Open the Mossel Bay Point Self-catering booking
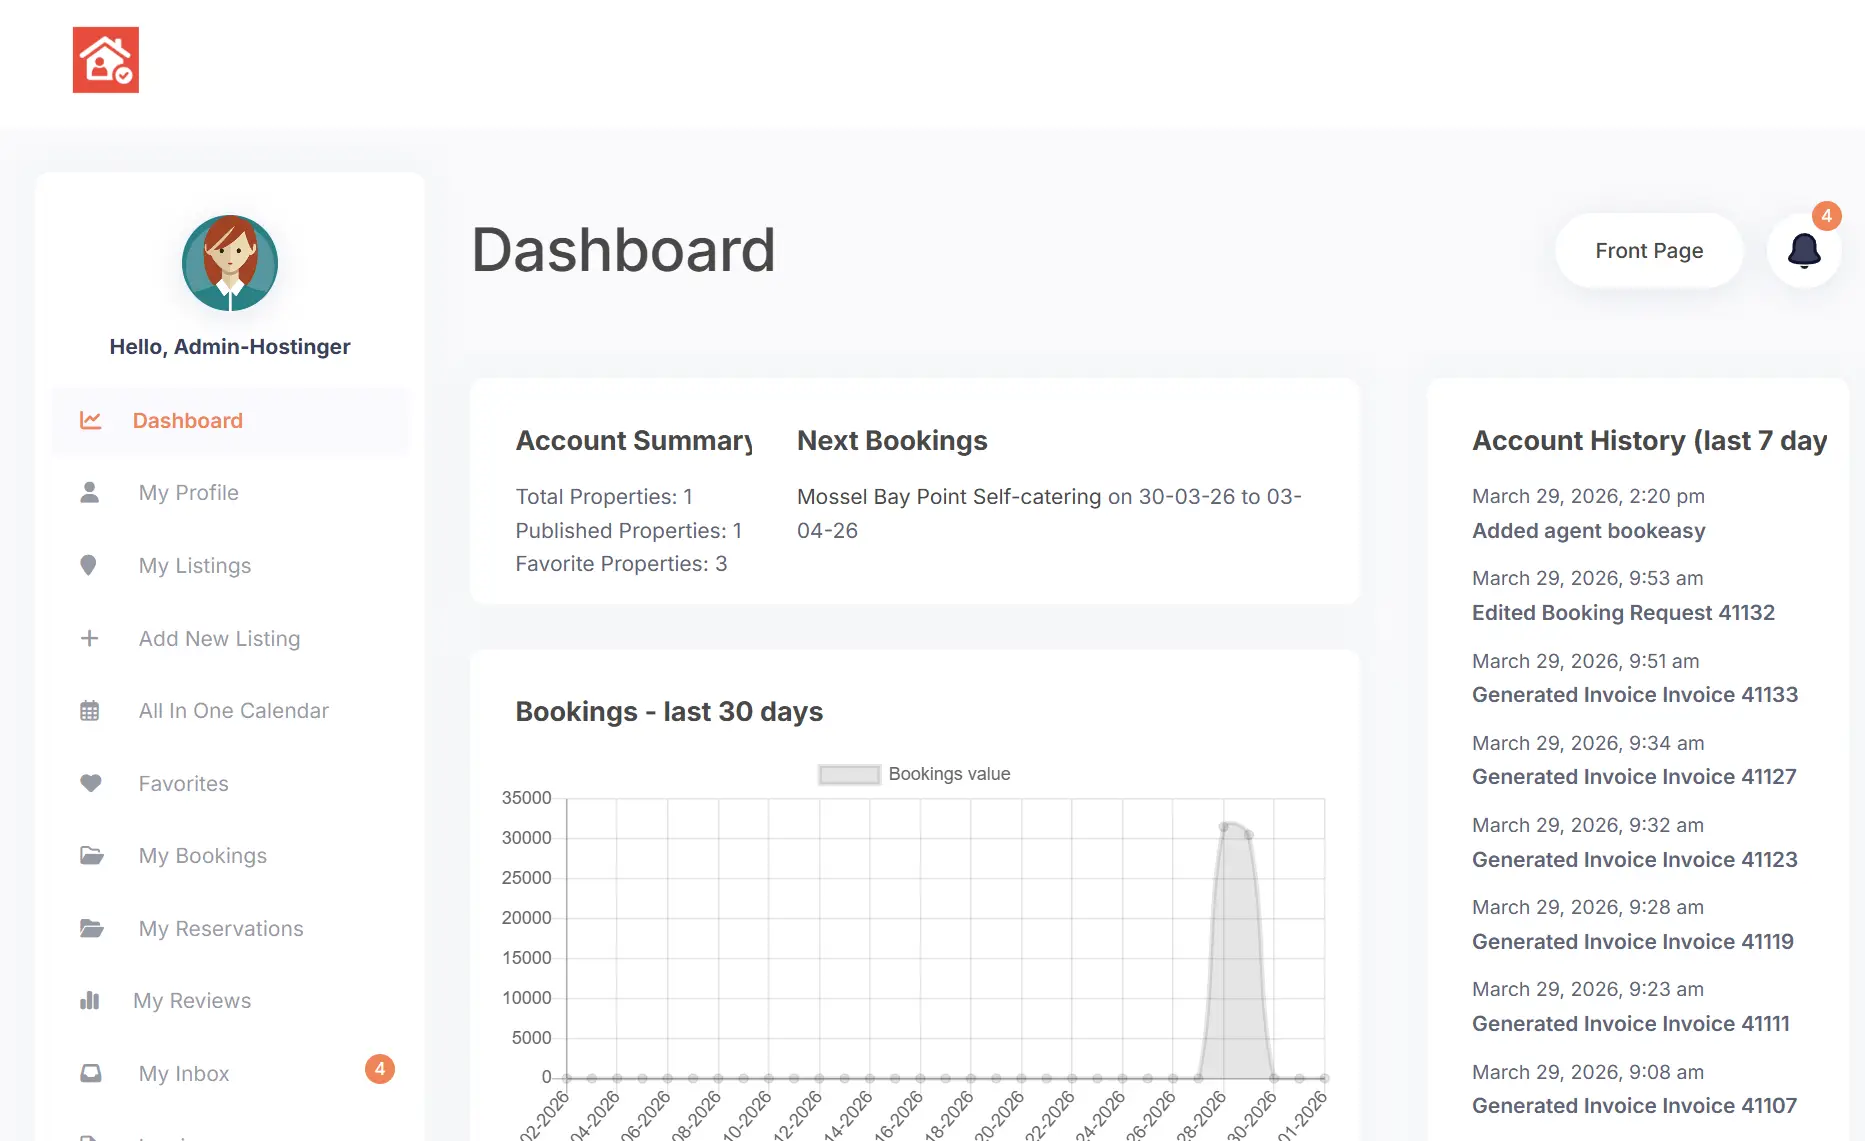The height and width of the screenshot is (1141, 1865). pyautogui.click(x=948, y=497)
